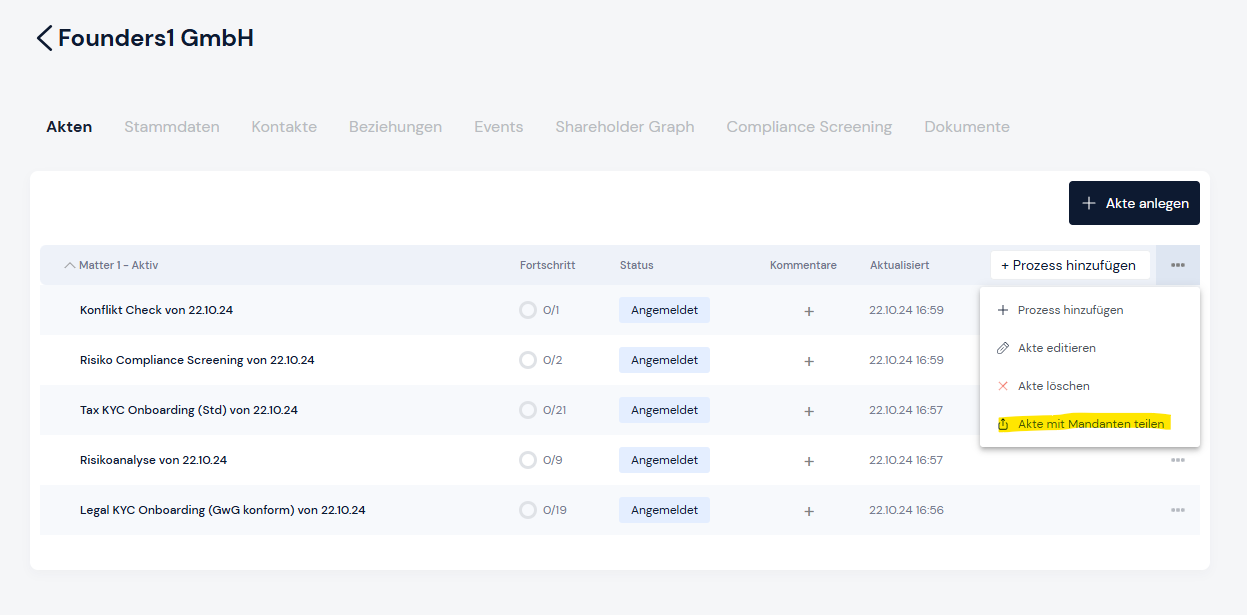Click the Fortschritt column header
The width and height of the screenshot is (1247, 615).
coord(548,265)
